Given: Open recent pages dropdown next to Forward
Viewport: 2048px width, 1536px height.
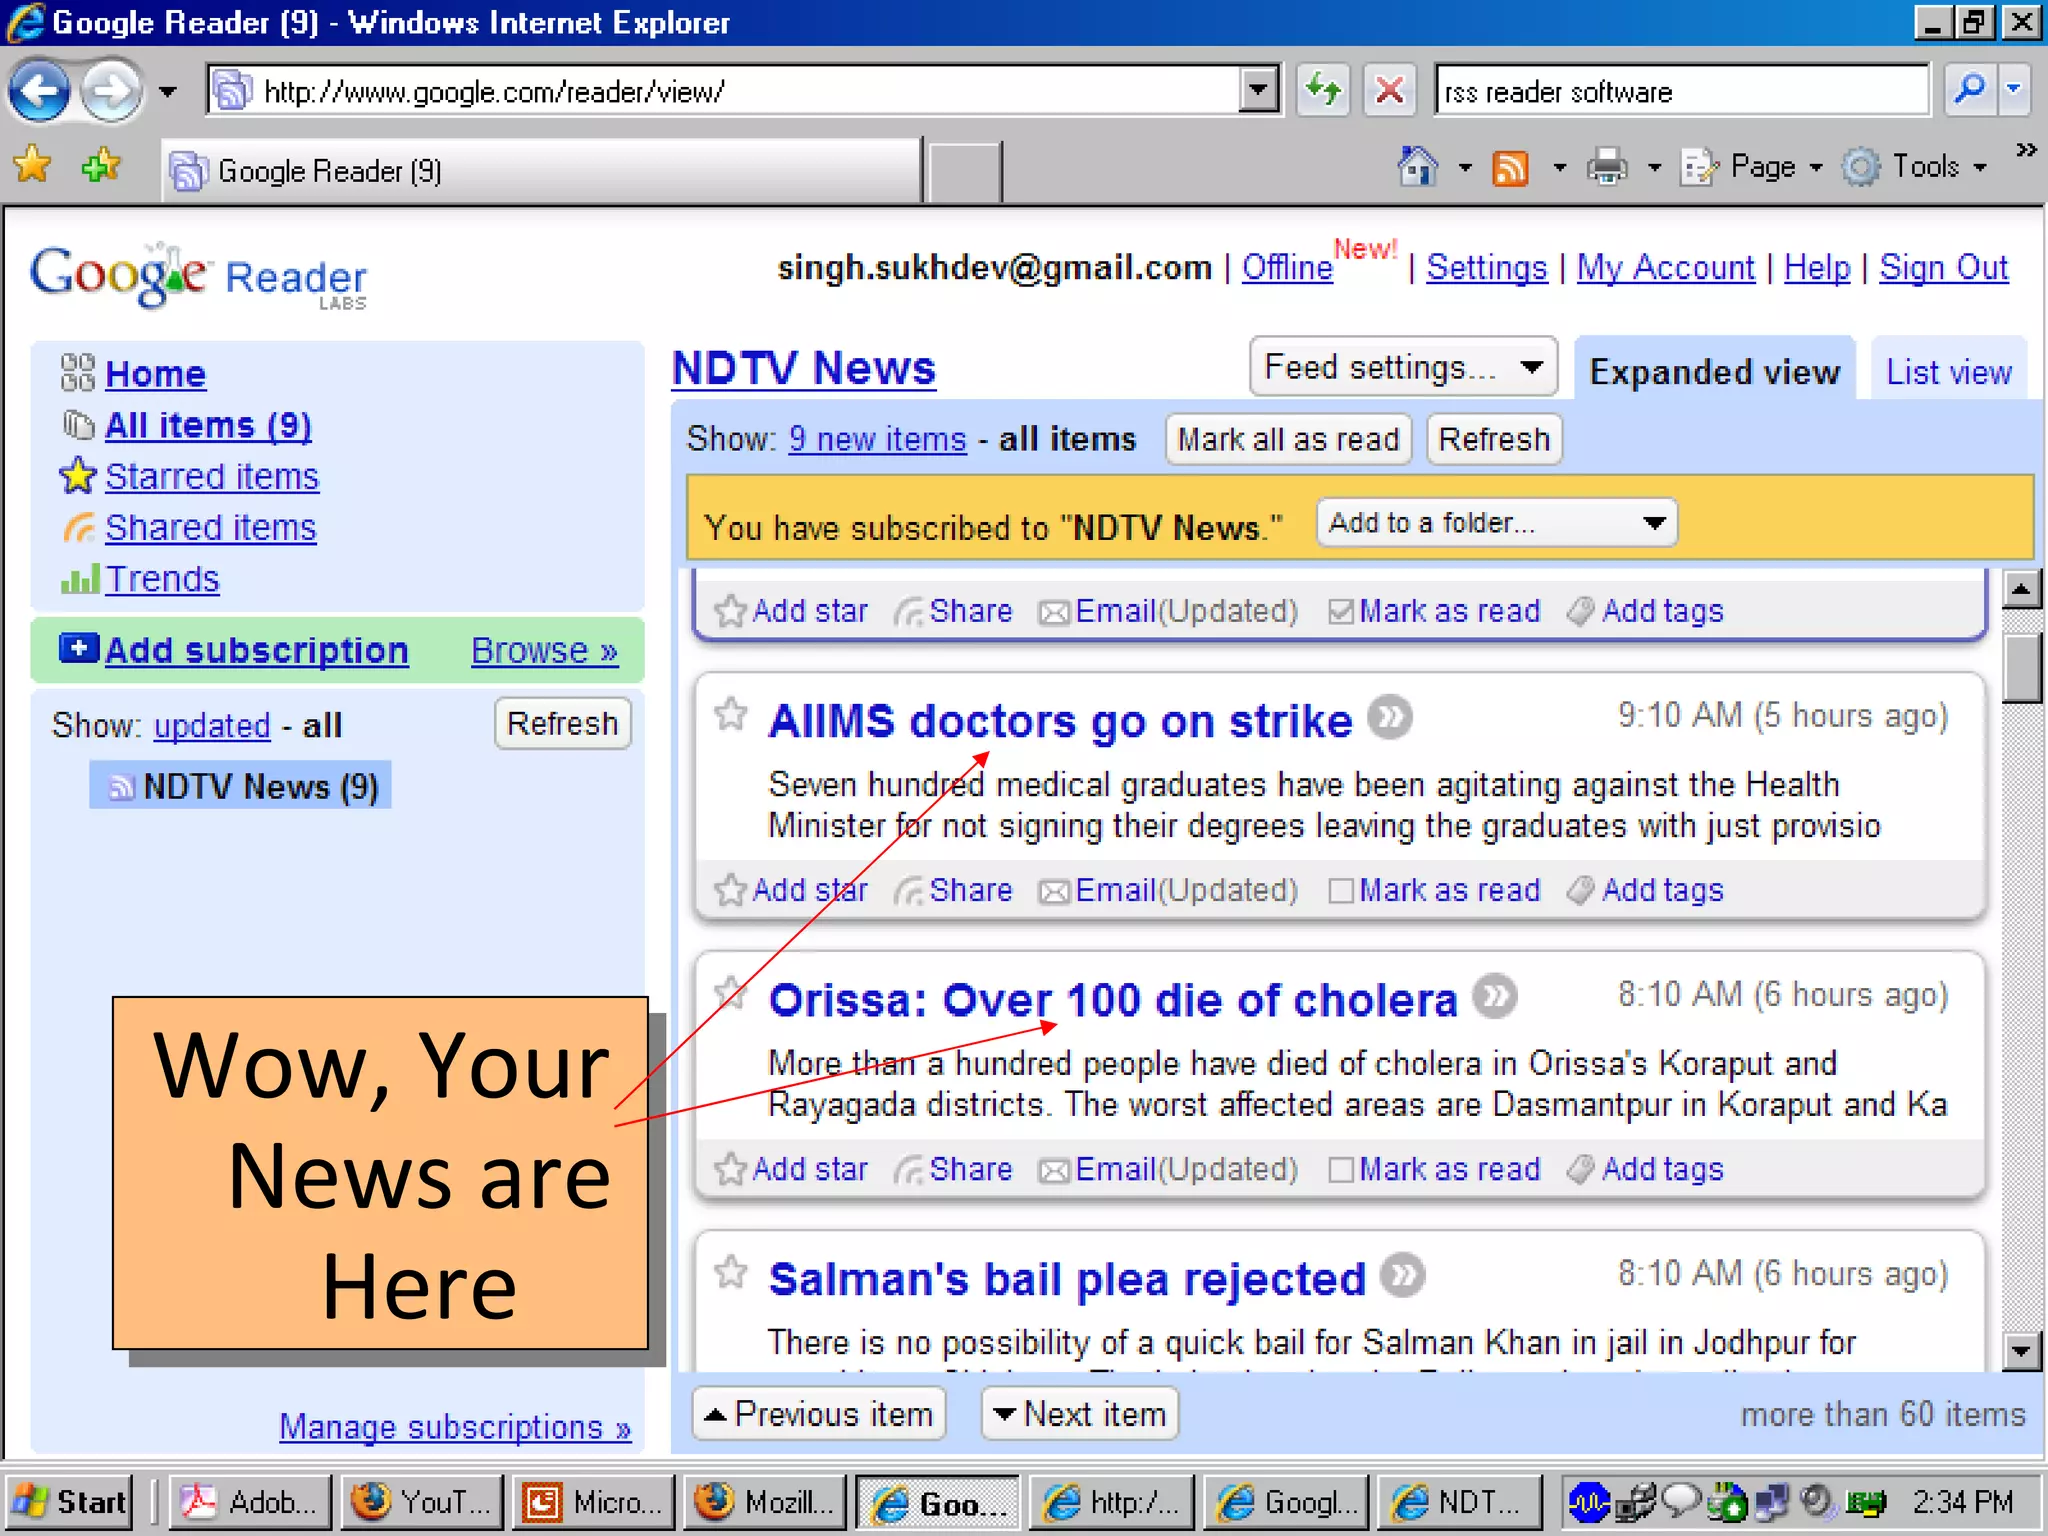Looking at the screenshot, I should (x=167, y=92).
